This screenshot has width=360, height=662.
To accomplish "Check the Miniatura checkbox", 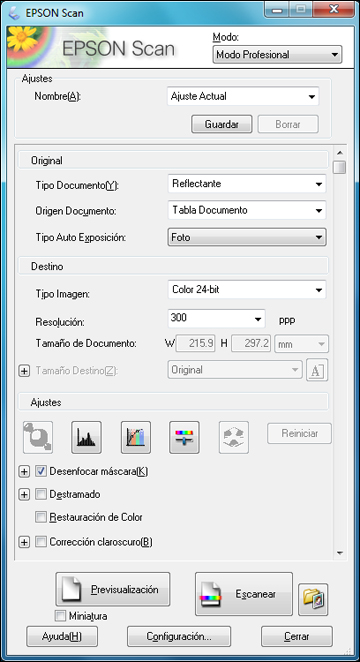I will coord(60,616).
